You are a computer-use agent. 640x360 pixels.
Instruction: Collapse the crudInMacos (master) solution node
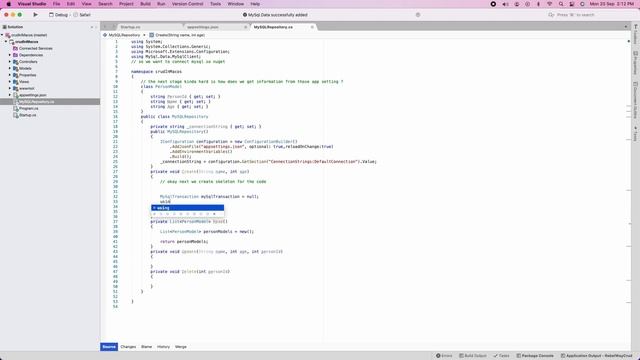point(2,35)
